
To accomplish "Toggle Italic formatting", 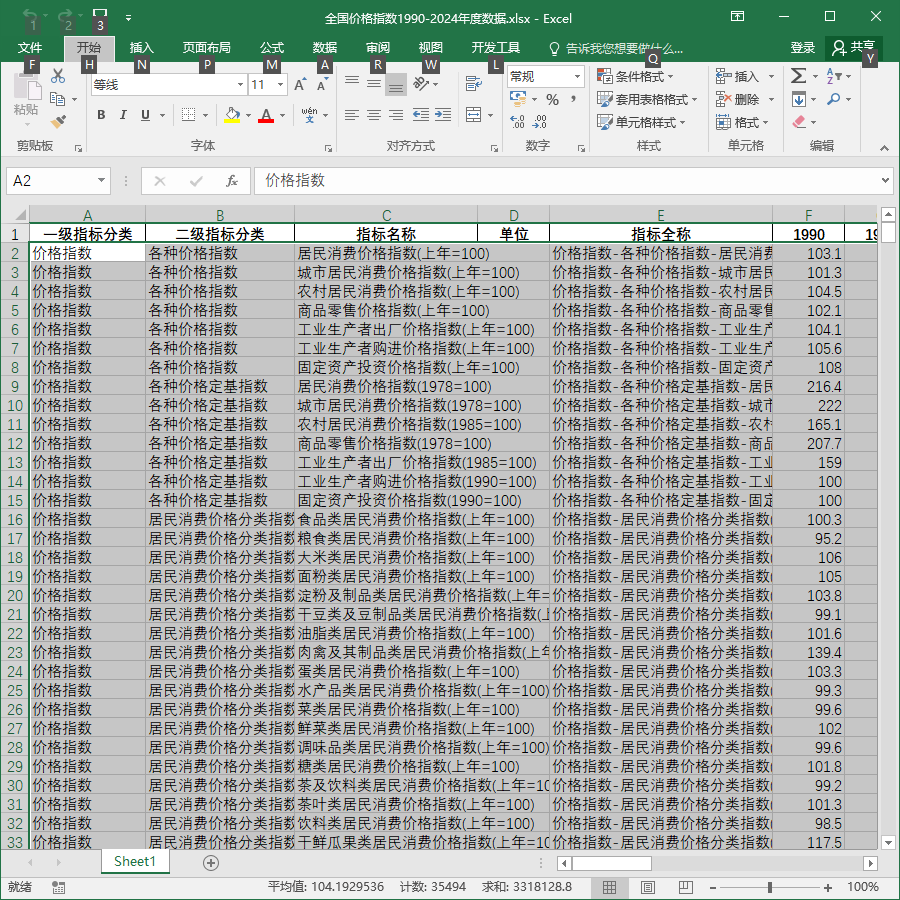I will [x=123, y=115].
